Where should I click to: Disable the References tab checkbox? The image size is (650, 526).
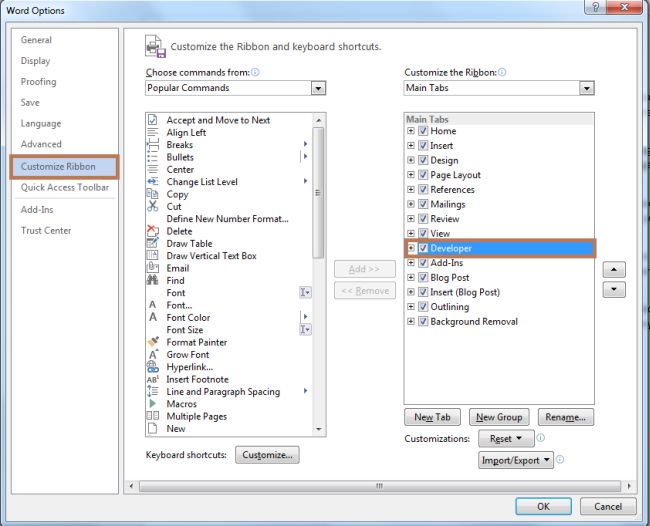coord(423,189)
